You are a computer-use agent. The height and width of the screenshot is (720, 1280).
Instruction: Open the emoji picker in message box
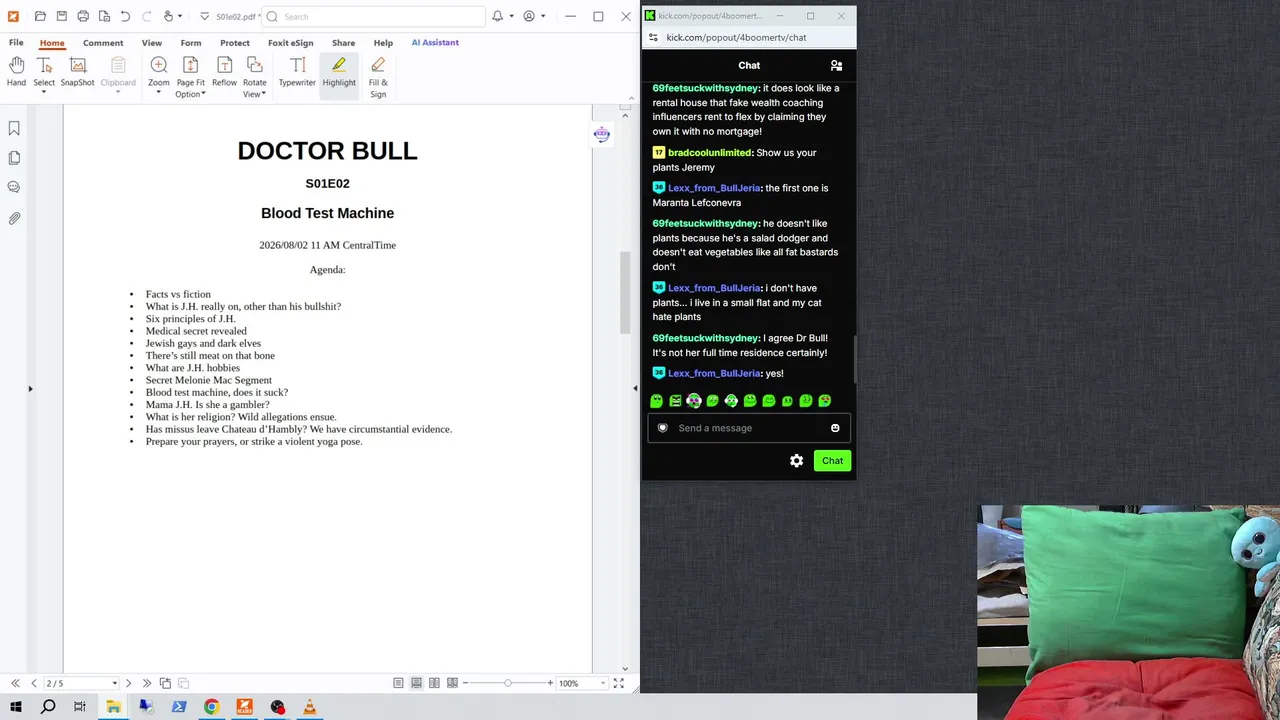pyautogui.click(x=835, y=428)
